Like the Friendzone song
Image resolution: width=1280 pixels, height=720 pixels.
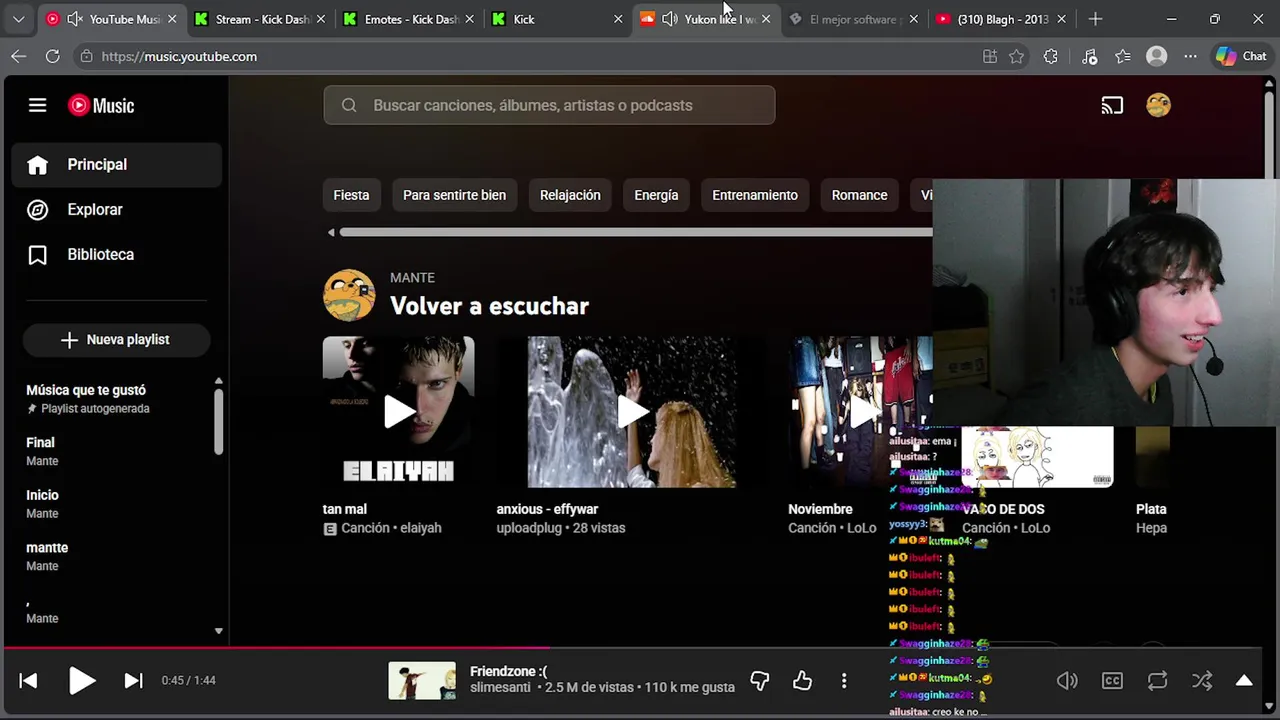pyautogui.click(x=802, y=681)
